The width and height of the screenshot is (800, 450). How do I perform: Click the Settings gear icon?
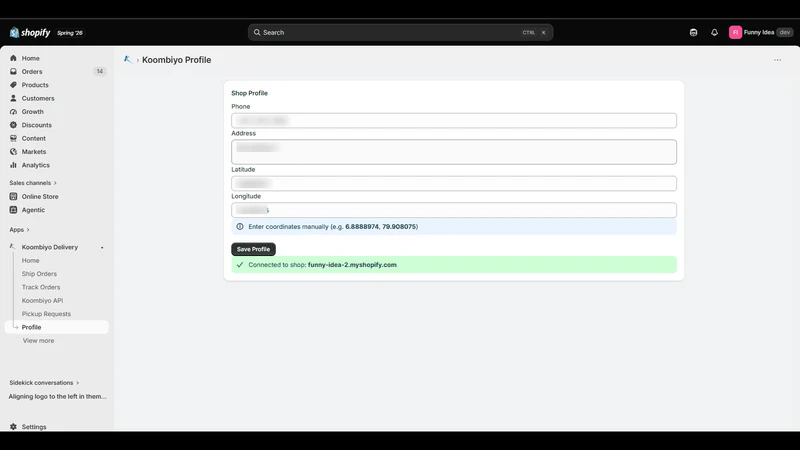13,427
